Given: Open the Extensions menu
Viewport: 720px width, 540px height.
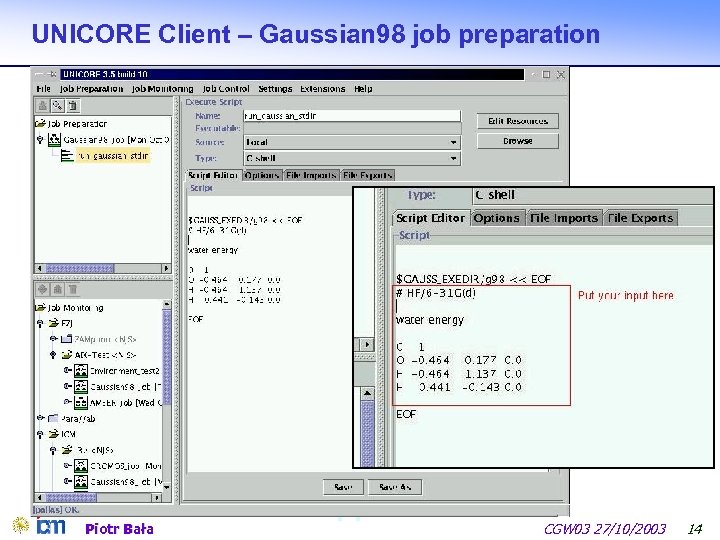Looking at the screenshot, I should click(x=323, y=89).
